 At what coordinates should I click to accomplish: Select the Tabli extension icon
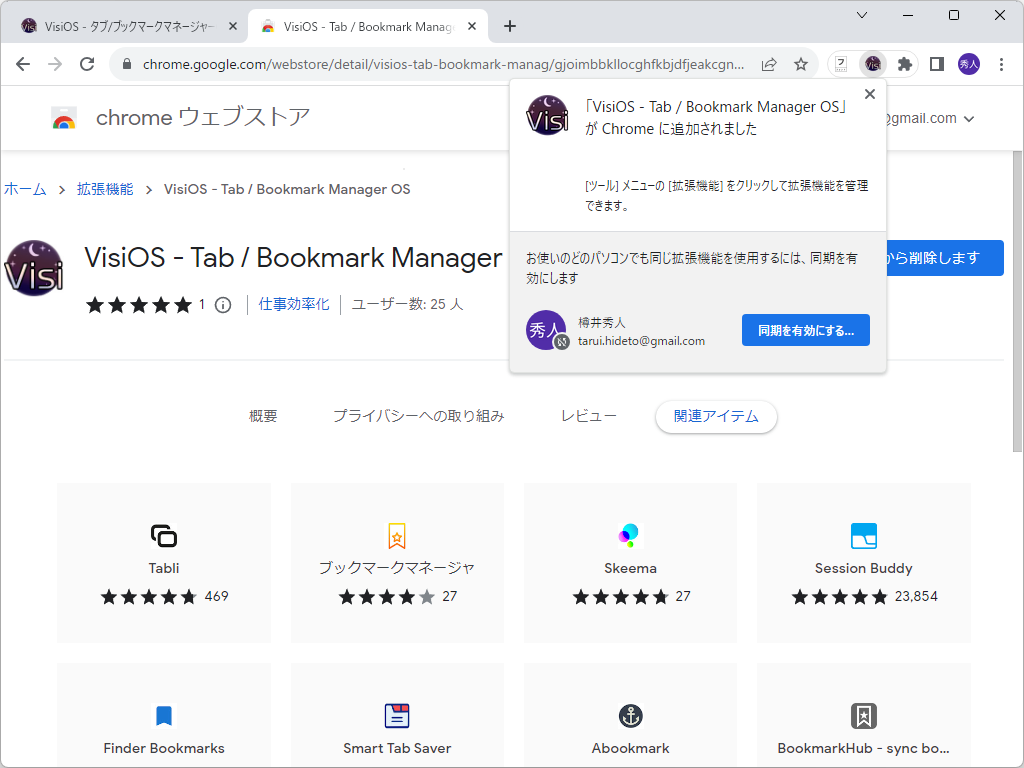tap(163, 536)
